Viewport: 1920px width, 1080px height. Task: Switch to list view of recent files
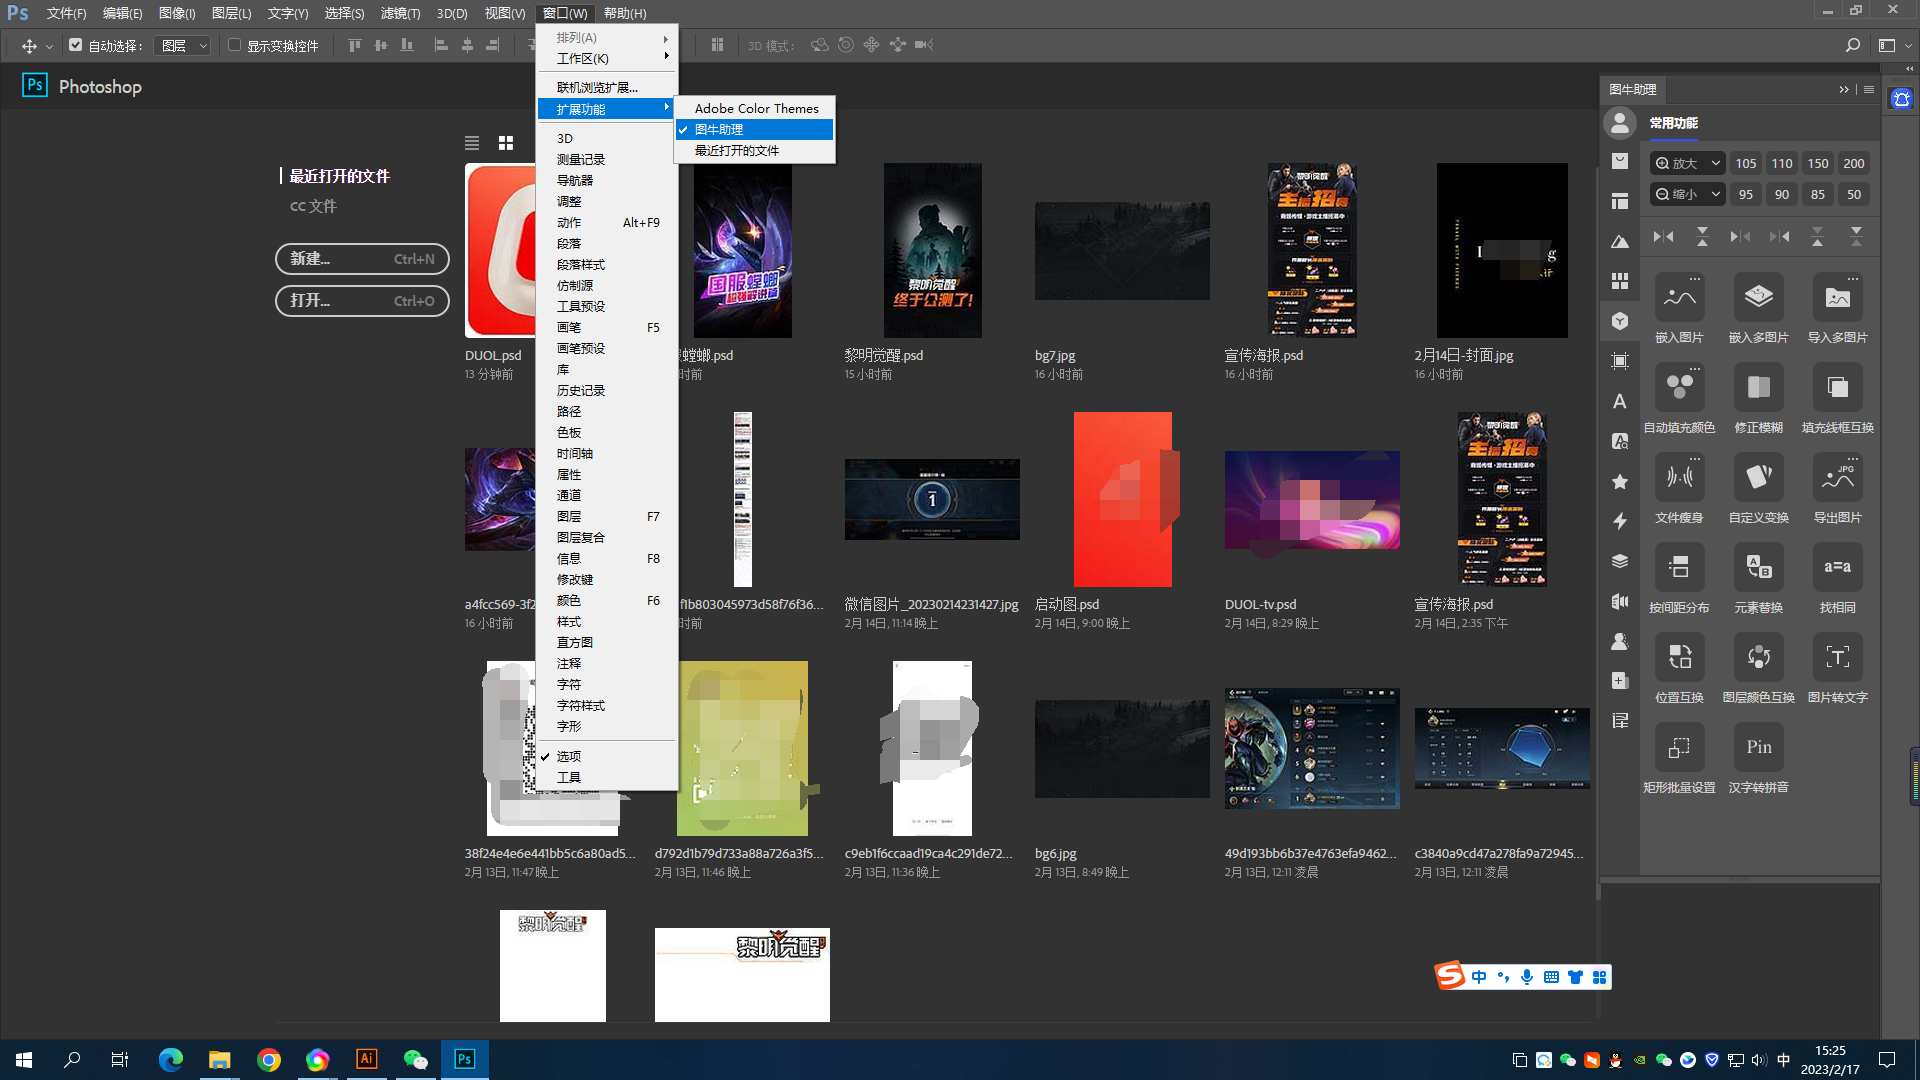472,144
